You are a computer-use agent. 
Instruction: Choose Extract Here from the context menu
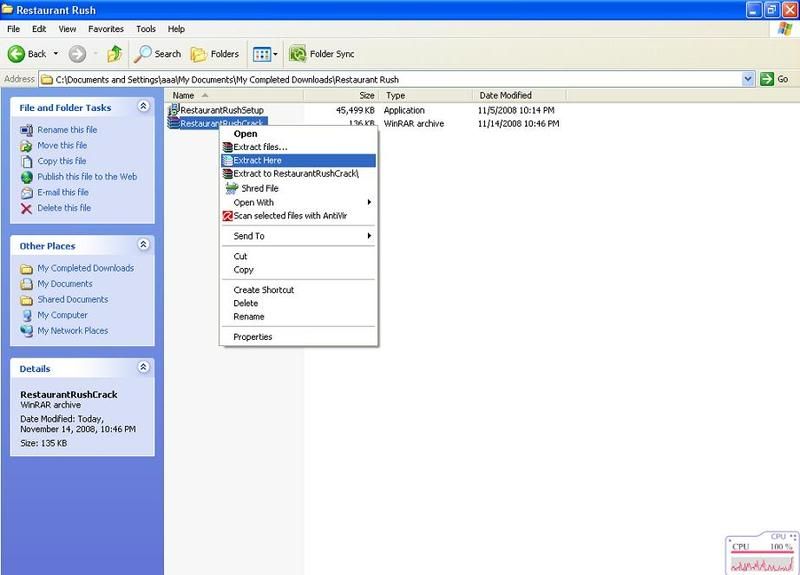pyautogui.click(x=257, y=160)
